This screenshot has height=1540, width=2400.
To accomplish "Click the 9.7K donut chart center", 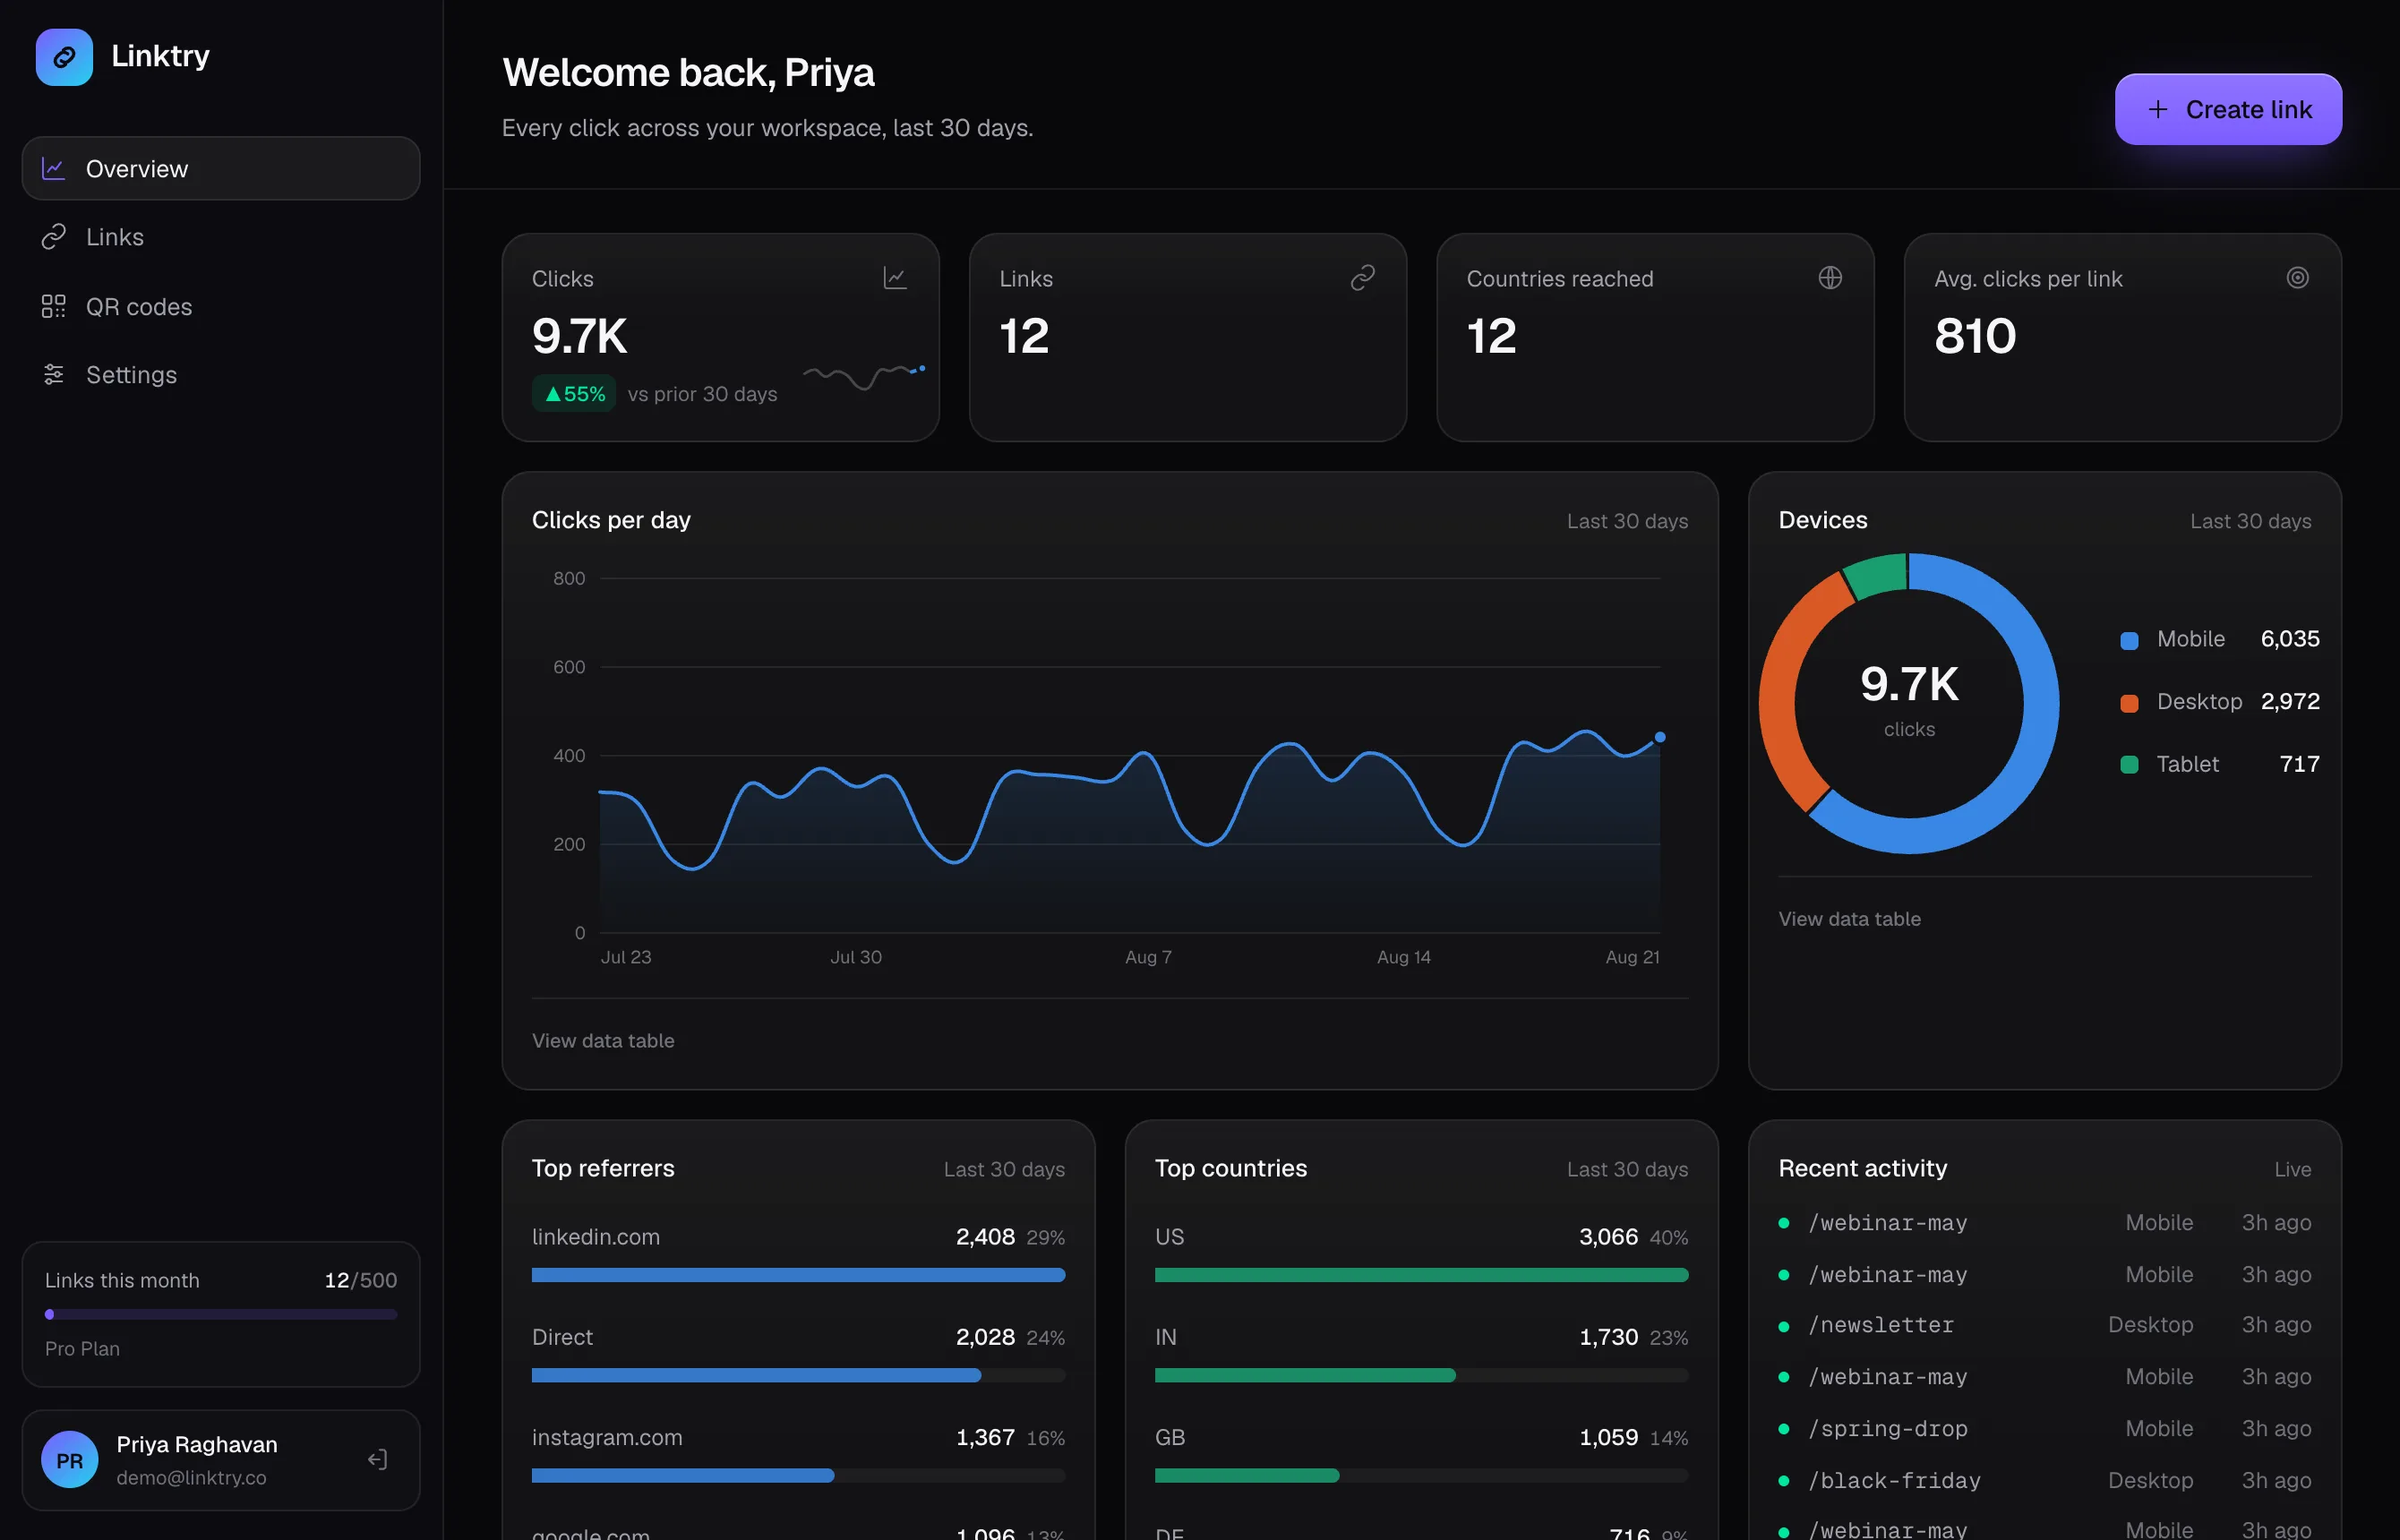I will click(1909, 685).
